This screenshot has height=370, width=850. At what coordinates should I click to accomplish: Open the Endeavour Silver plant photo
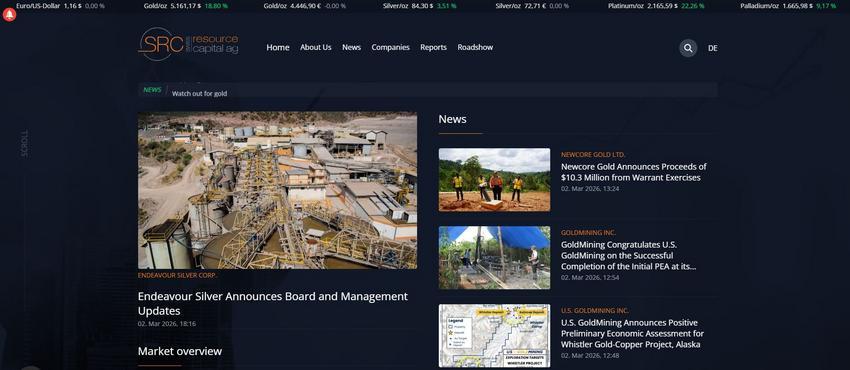(278, 191)
